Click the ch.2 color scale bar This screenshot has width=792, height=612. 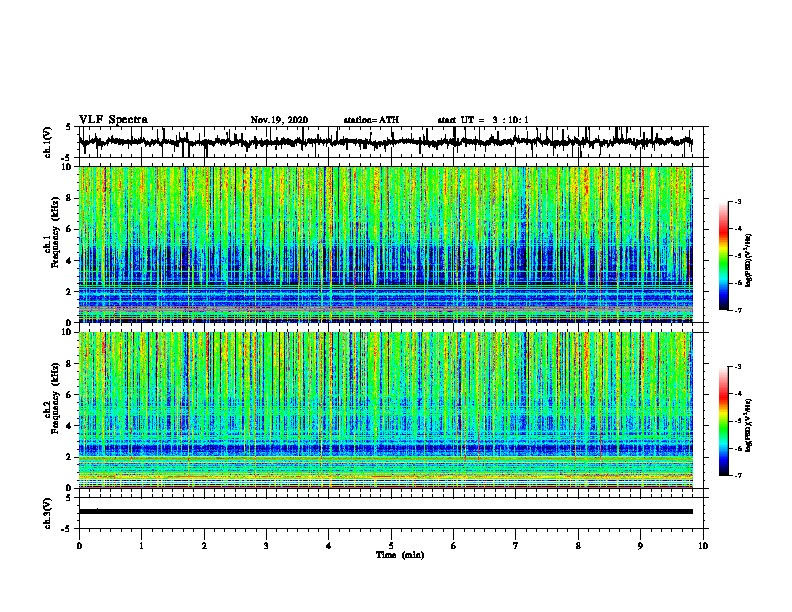coord(724,421)
